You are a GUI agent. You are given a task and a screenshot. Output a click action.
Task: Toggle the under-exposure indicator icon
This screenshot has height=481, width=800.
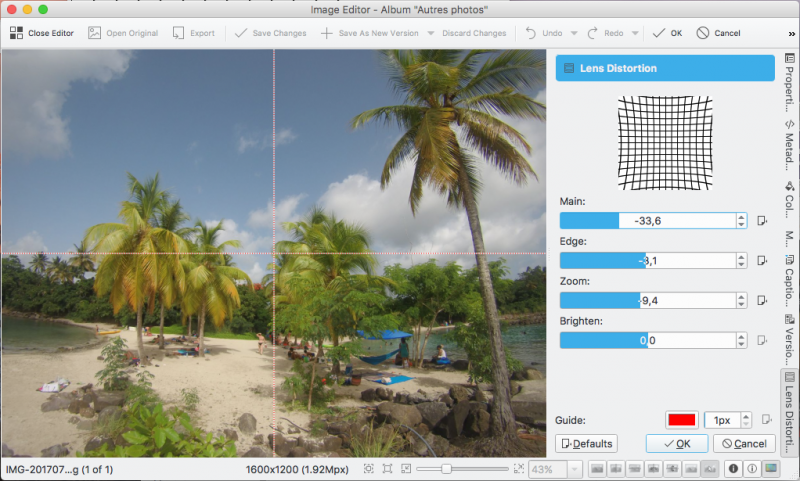pos(733,469)
